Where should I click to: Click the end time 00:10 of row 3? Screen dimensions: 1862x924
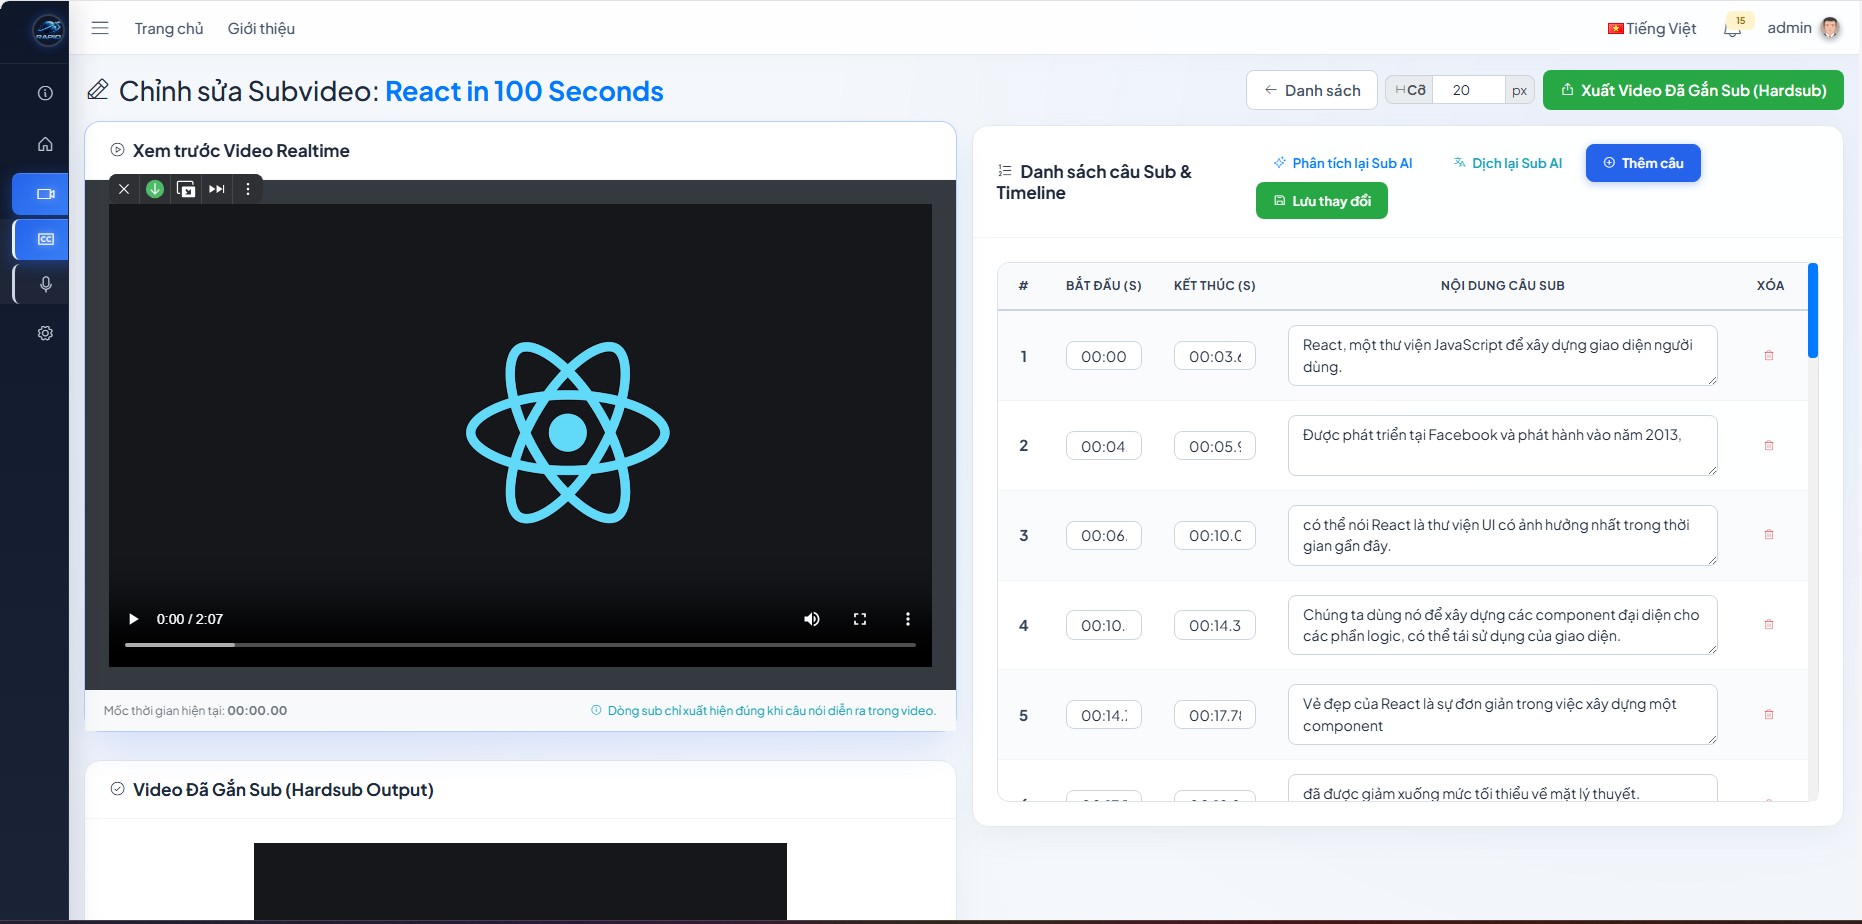(1215, 535)
